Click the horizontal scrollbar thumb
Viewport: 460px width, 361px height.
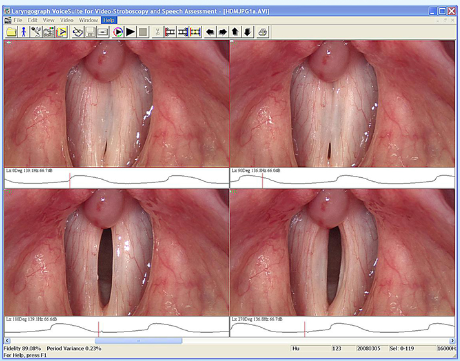(138, 341)
